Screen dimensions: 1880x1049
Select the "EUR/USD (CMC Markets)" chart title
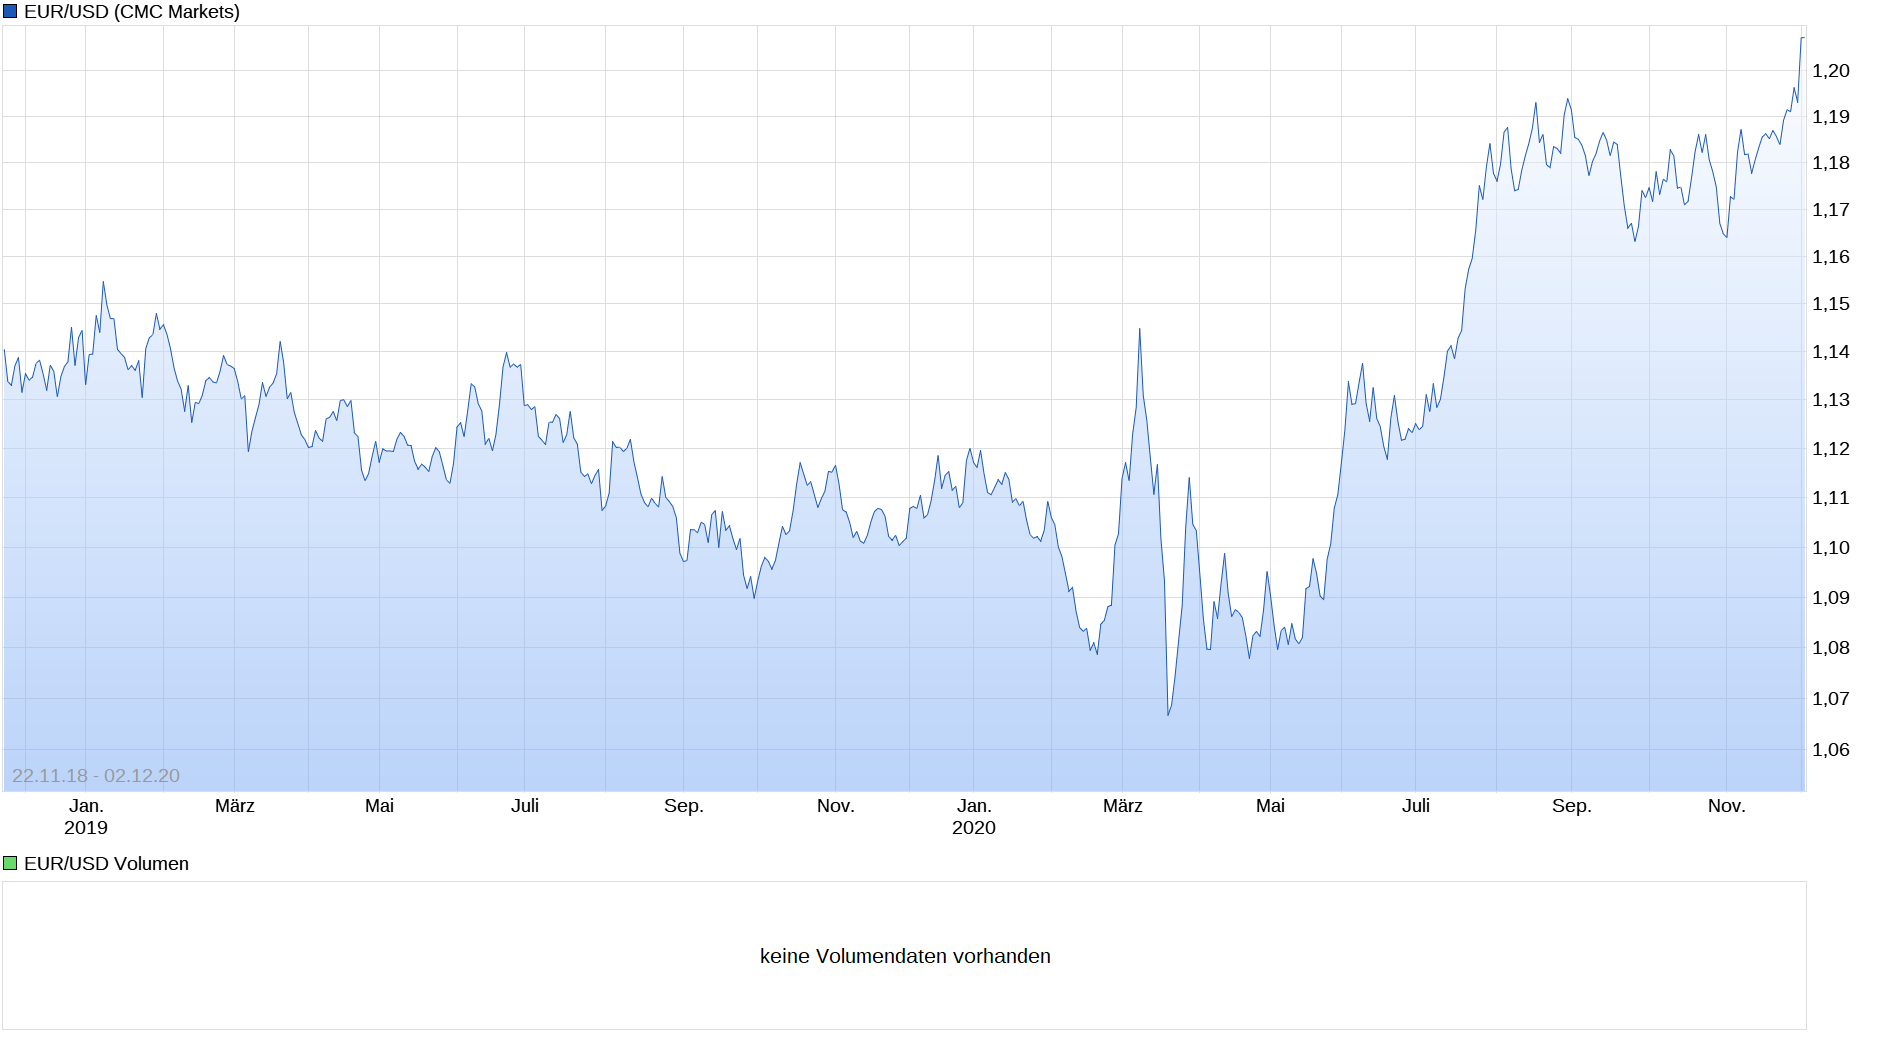(x=132, y=12)
